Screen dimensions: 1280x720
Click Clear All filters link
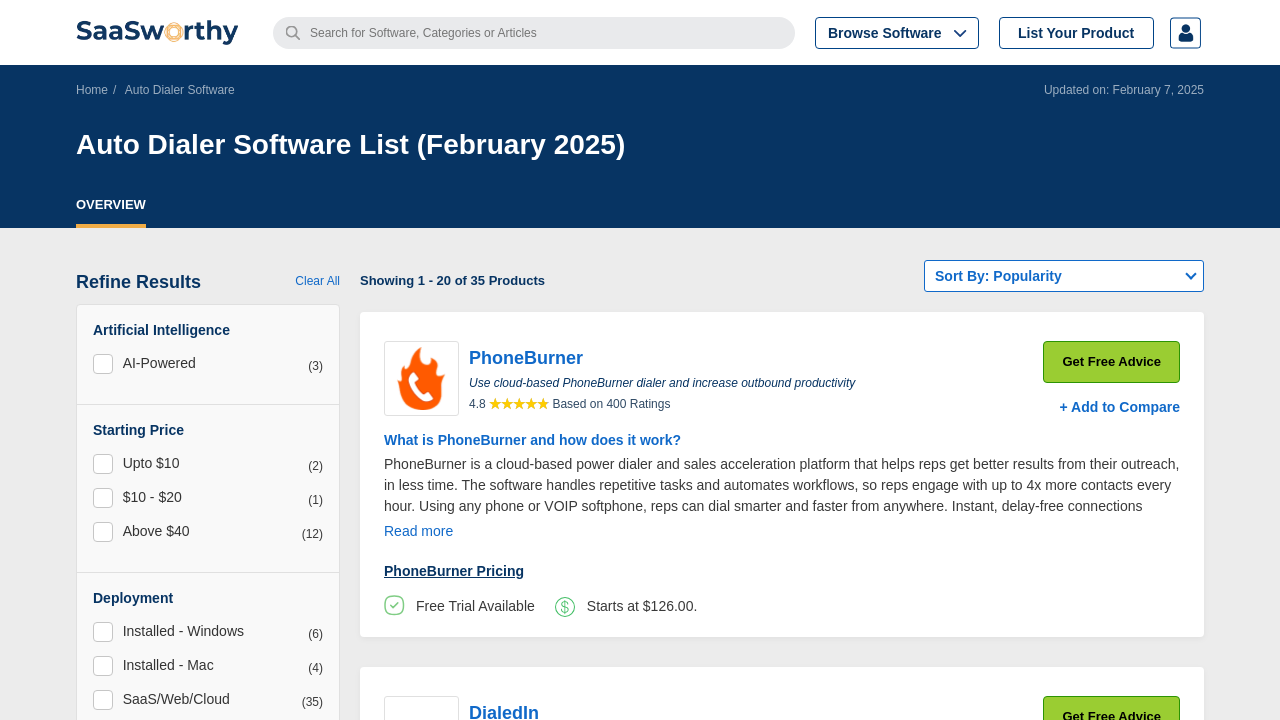point(317,281)
